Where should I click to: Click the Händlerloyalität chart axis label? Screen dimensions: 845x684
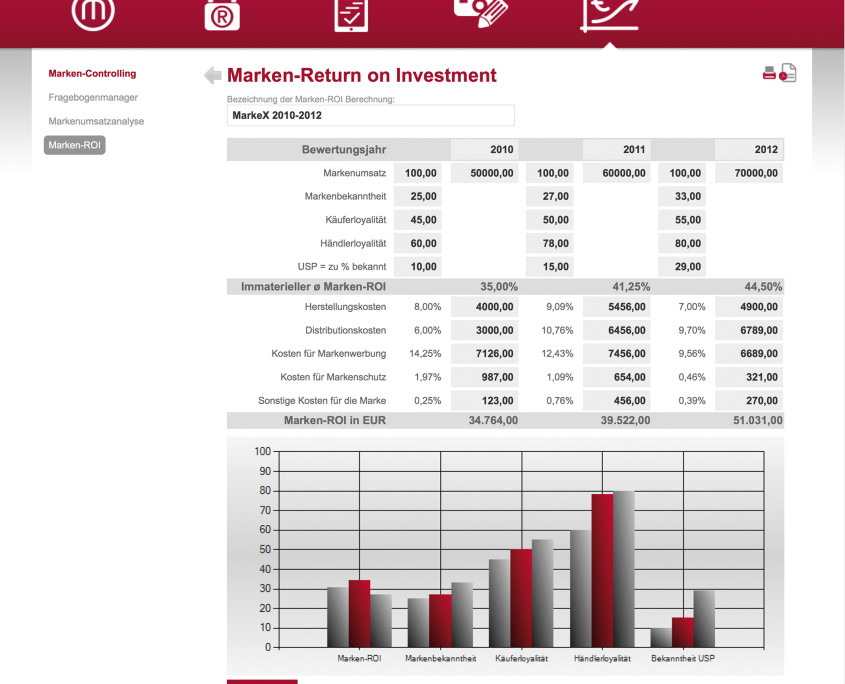tap(602, 659)
